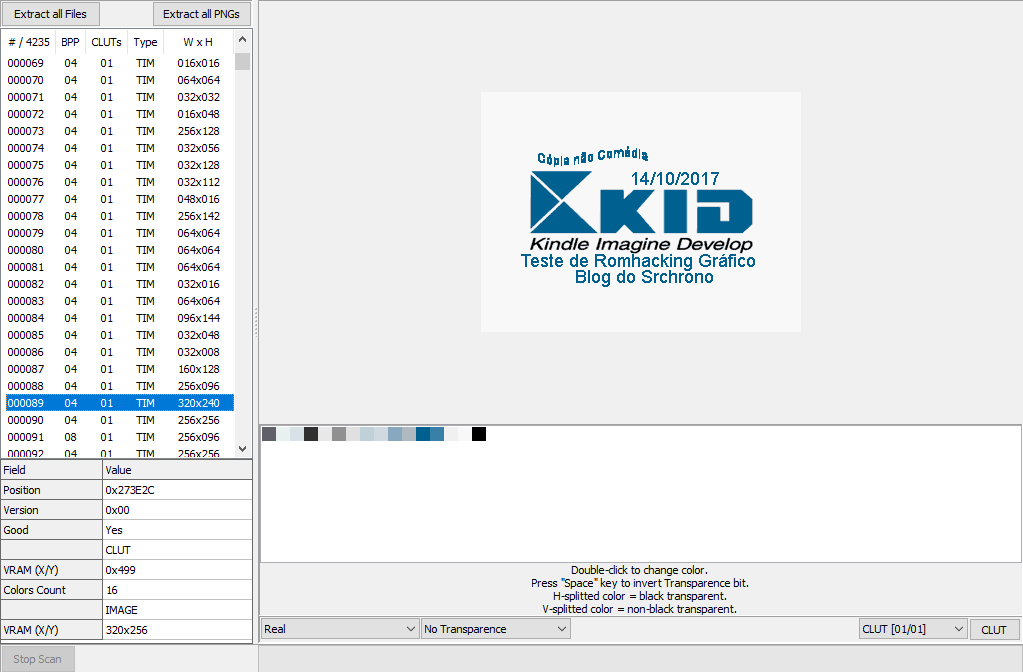Select file row 000075
The height and width of the screenshot is (672, 1023).
(119, 165)
